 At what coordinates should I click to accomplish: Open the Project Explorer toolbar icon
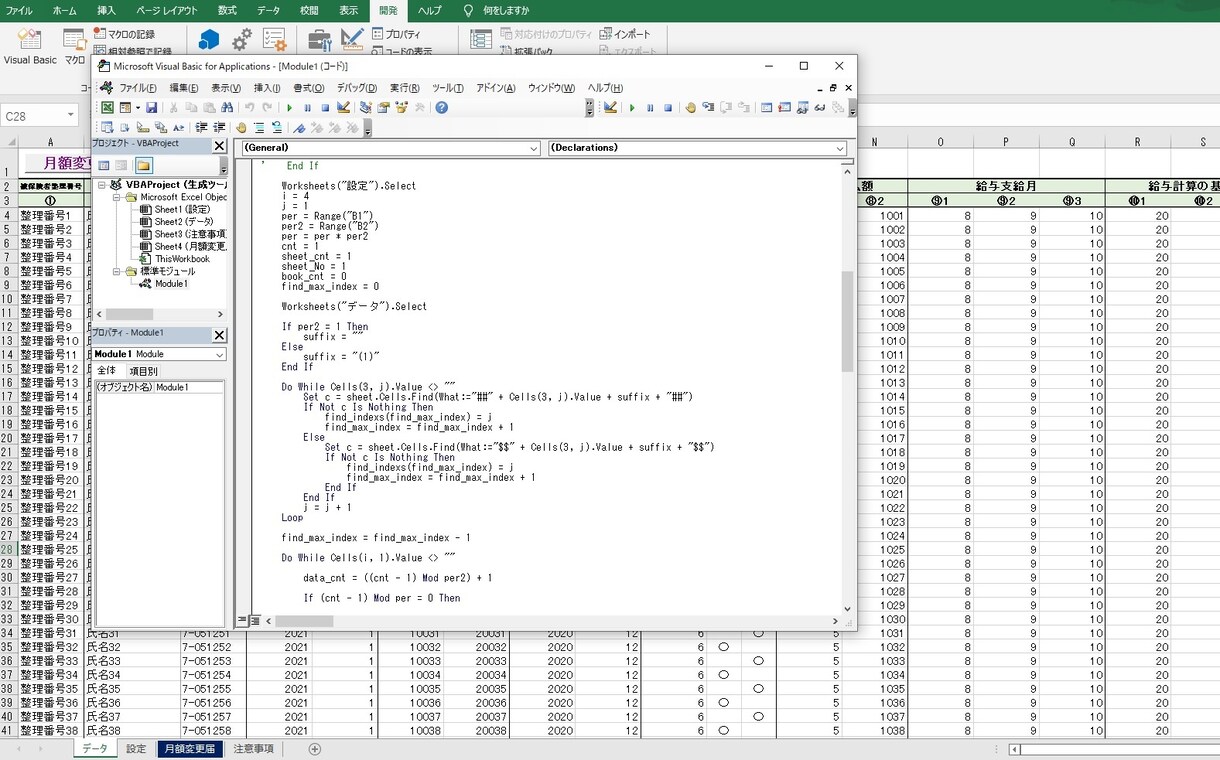365,108
